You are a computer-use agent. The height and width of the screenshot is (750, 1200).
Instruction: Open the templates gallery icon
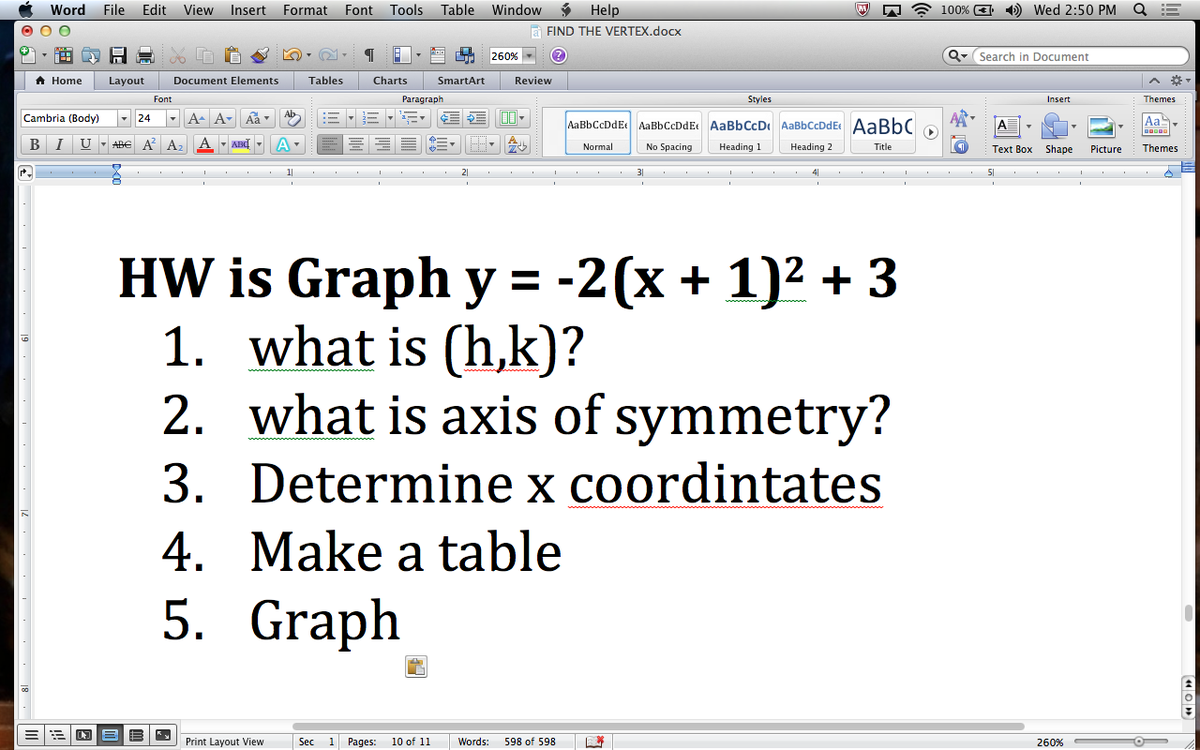tap(65, 56)
